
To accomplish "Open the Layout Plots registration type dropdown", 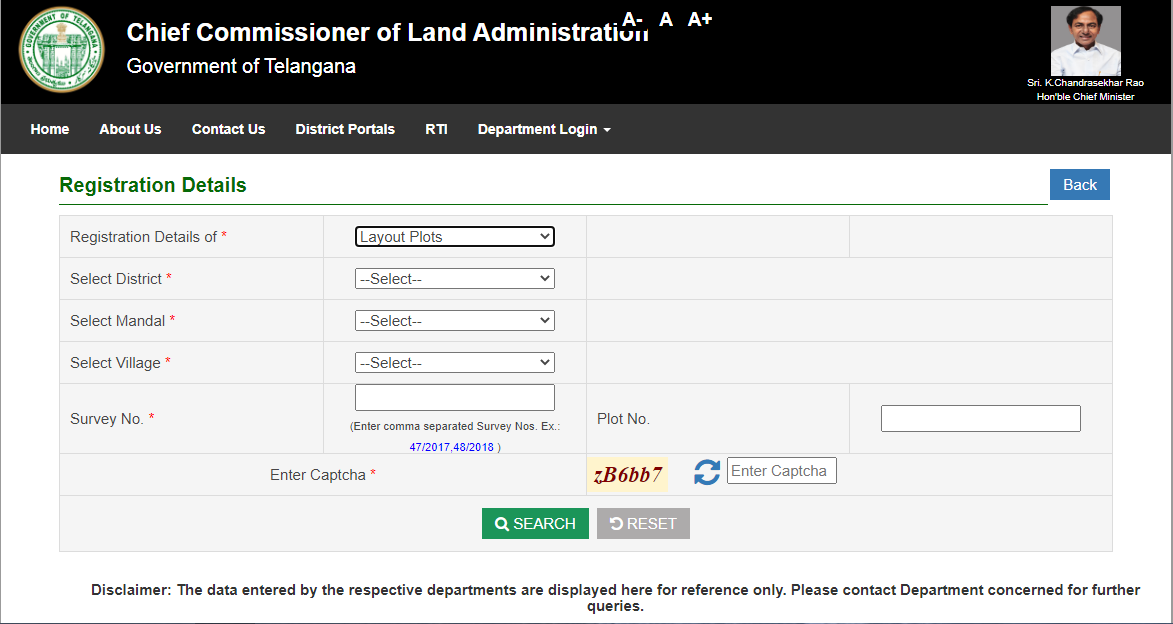I will pyautogui.click(x=455, y=237).
